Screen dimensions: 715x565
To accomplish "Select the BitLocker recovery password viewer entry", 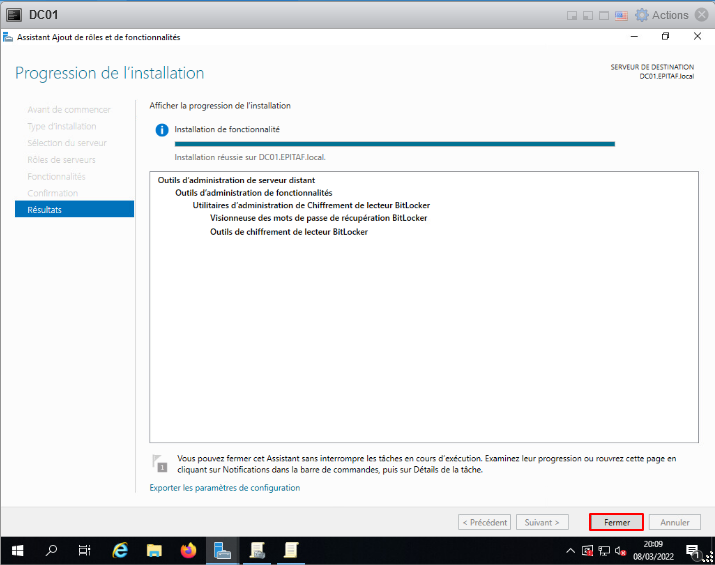I will 318,218.
